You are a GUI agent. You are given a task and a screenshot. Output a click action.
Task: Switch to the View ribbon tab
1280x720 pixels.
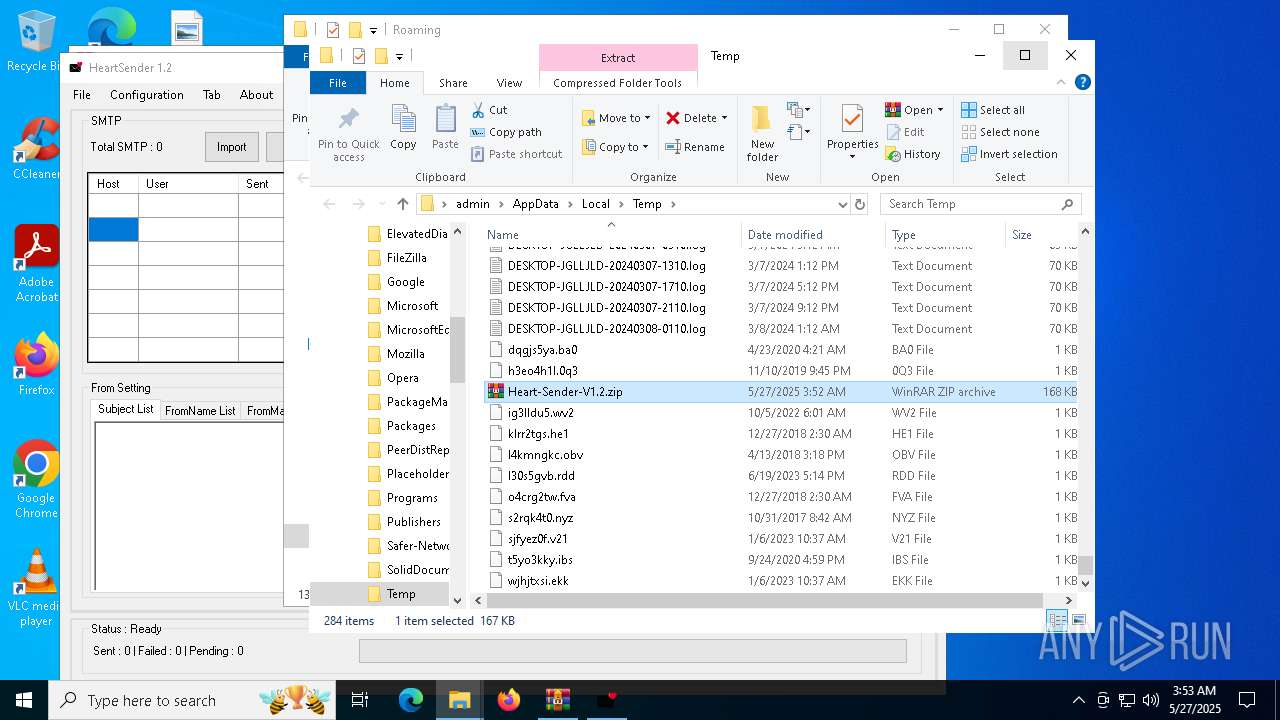(509, 83)
